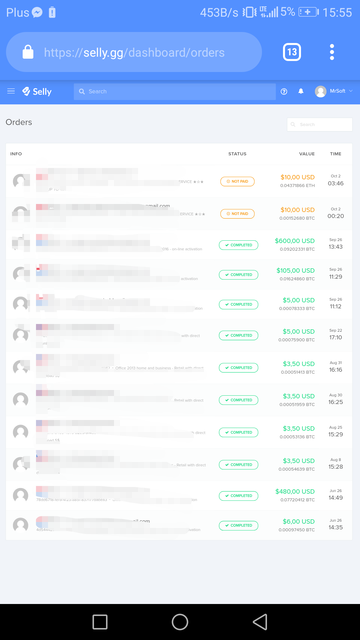This screenshot has width=360, height=640.
Task: Open the $600,00 USD completed order
Action: pos(179,244)
